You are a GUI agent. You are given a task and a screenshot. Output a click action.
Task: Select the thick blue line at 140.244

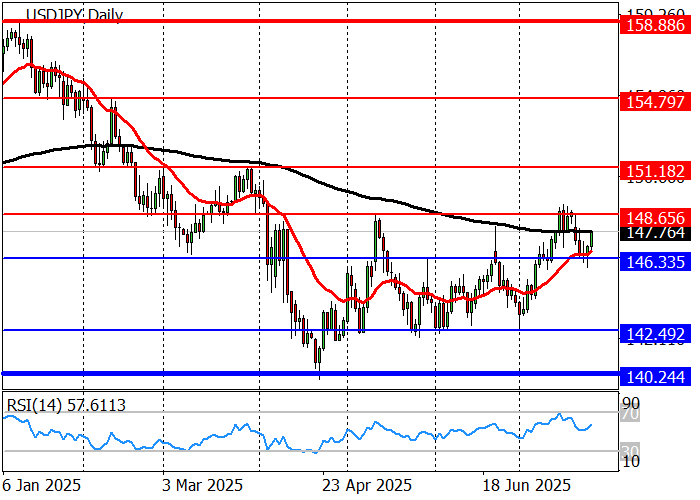300,373
